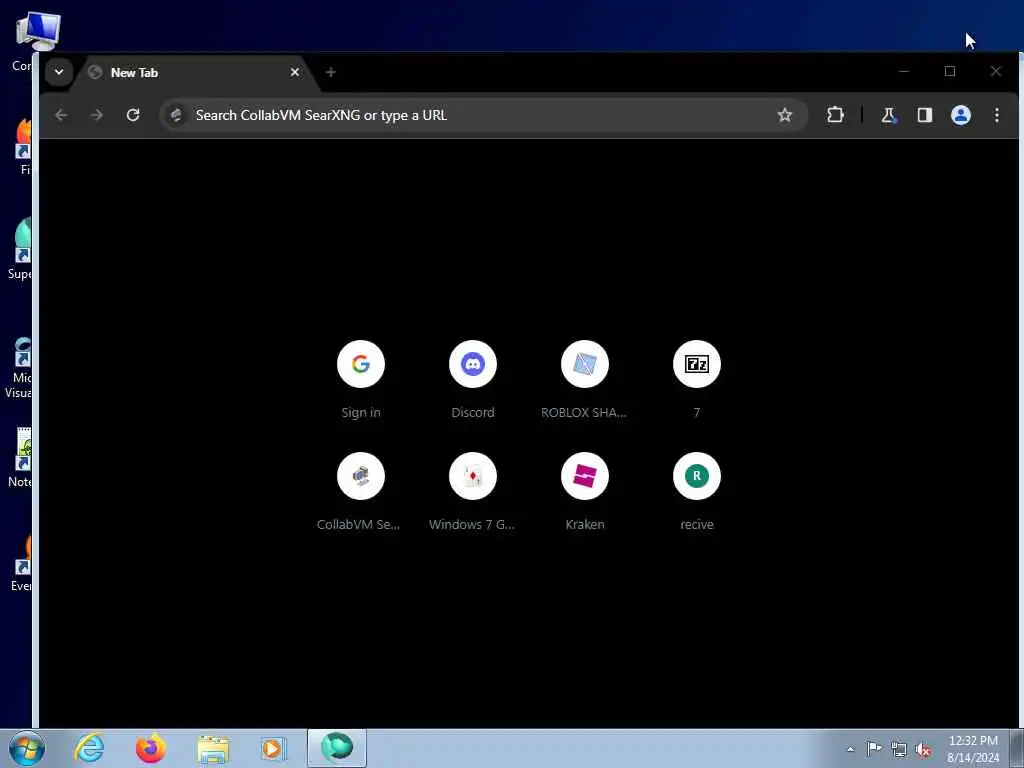The image size is (1024, 768).
Task: Open the CollabVM Se... shortcut tile
Action: pos(360,492)
